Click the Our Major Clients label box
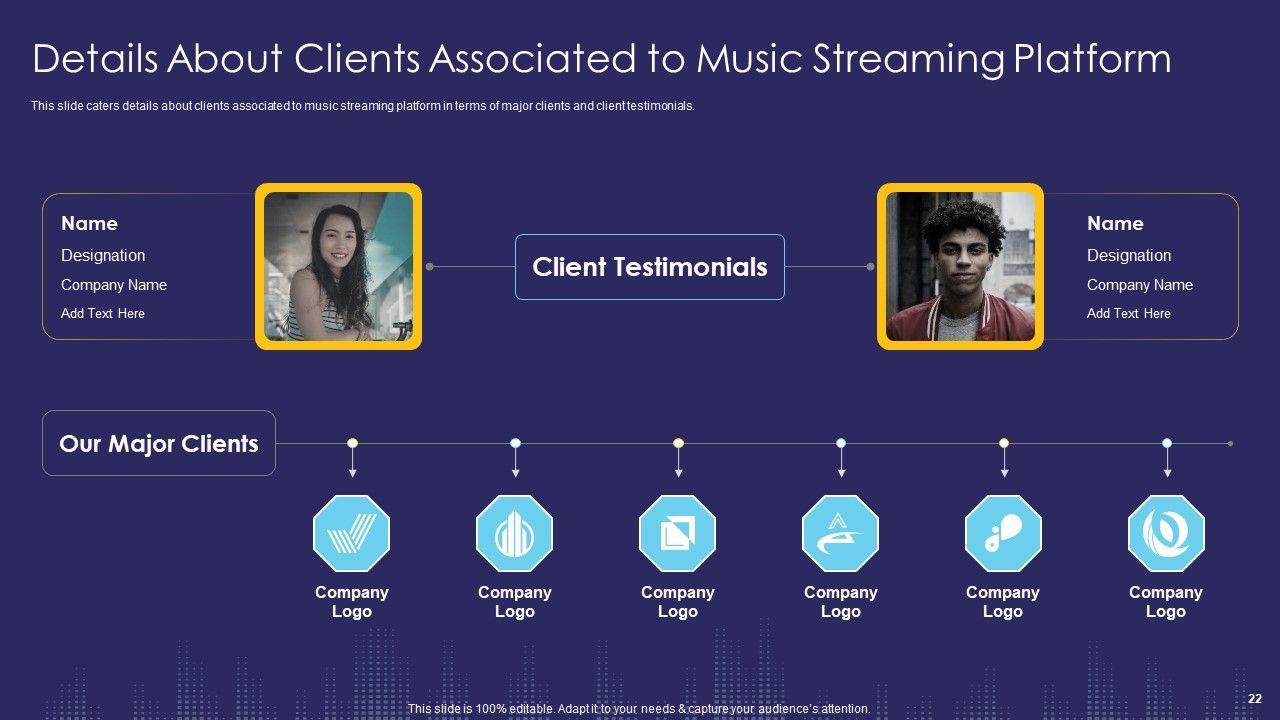The height and width of the screenshot is (720, 1280). tap(159, 443)
